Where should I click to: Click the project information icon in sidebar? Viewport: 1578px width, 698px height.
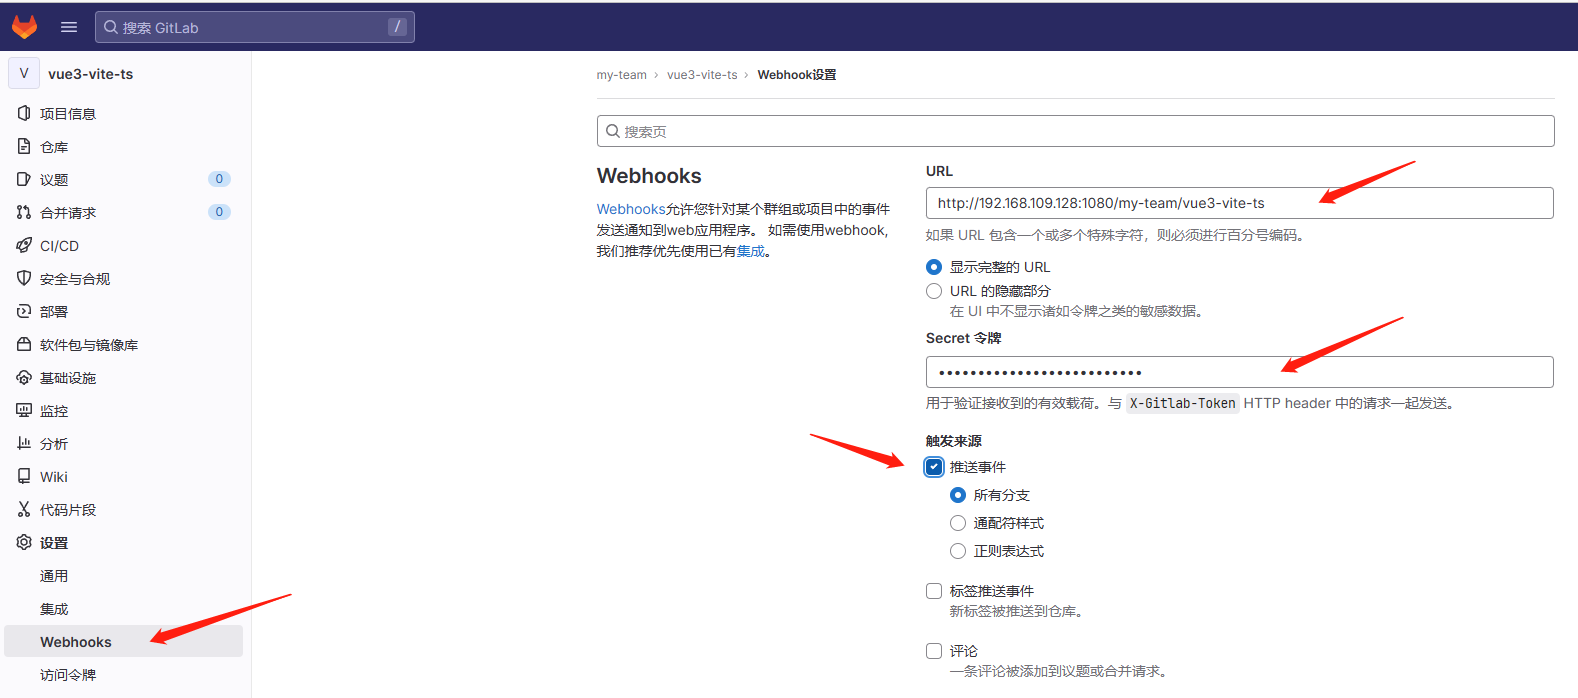[24, 114]
